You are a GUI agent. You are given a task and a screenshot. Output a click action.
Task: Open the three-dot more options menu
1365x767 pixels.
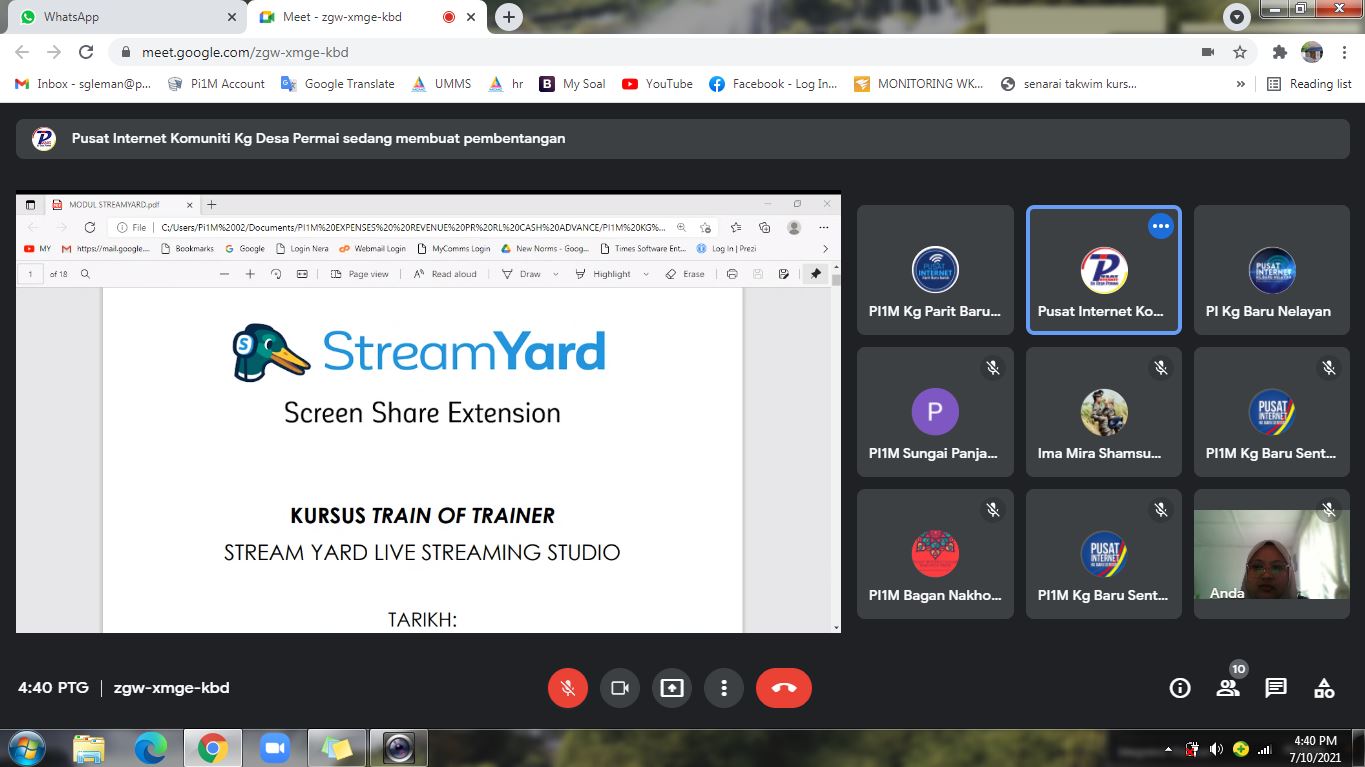[x=723, y=688]
